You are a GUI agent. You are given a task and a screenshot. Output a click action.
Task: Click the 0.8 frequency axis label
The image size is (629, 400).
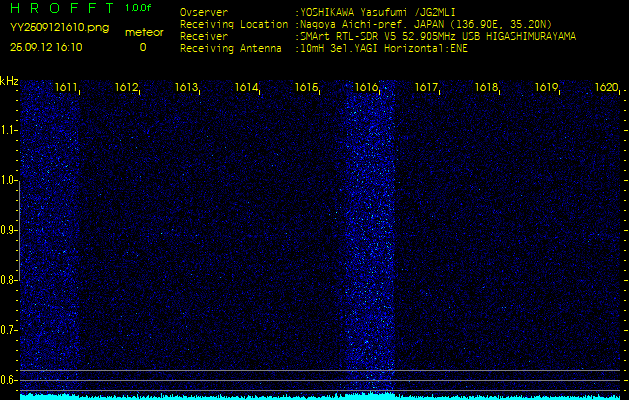(x=8, y=280)
